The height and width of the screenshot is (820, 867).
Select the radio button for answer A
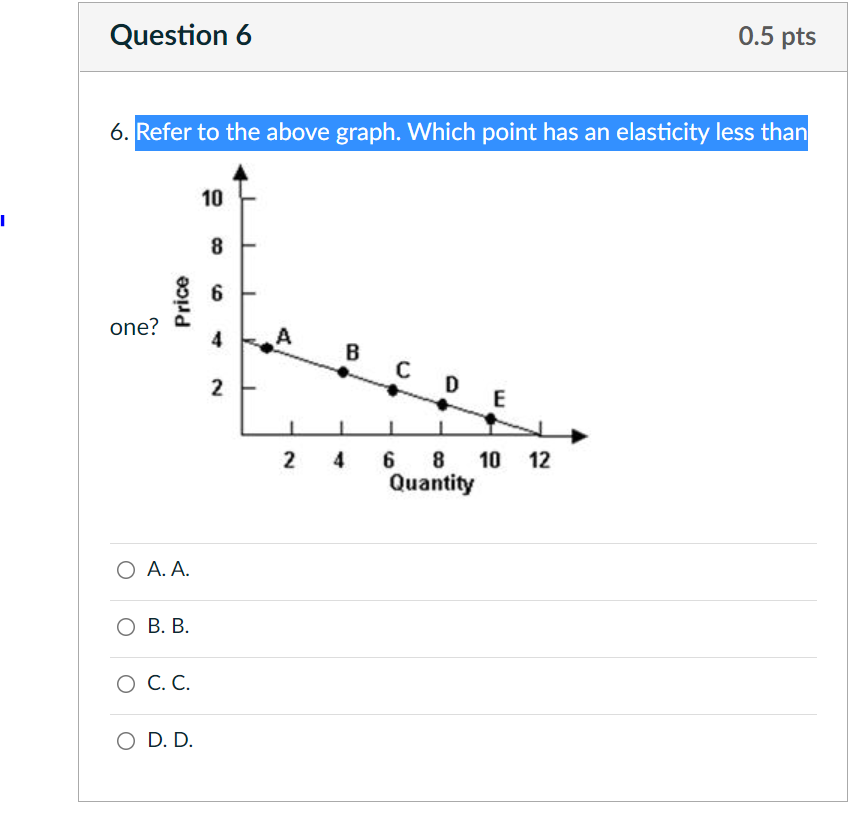pos(125,571)
